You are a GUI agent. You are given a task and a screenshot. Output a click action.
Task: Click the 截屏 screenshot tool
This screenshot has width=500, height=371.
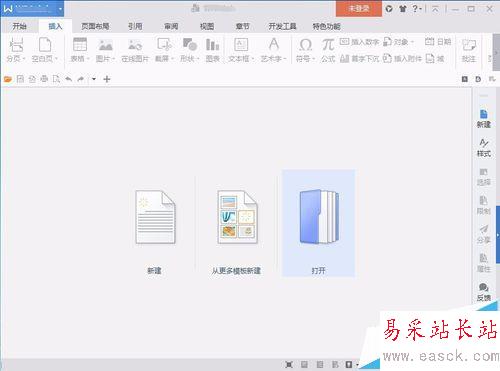click(x=164, y=45)
